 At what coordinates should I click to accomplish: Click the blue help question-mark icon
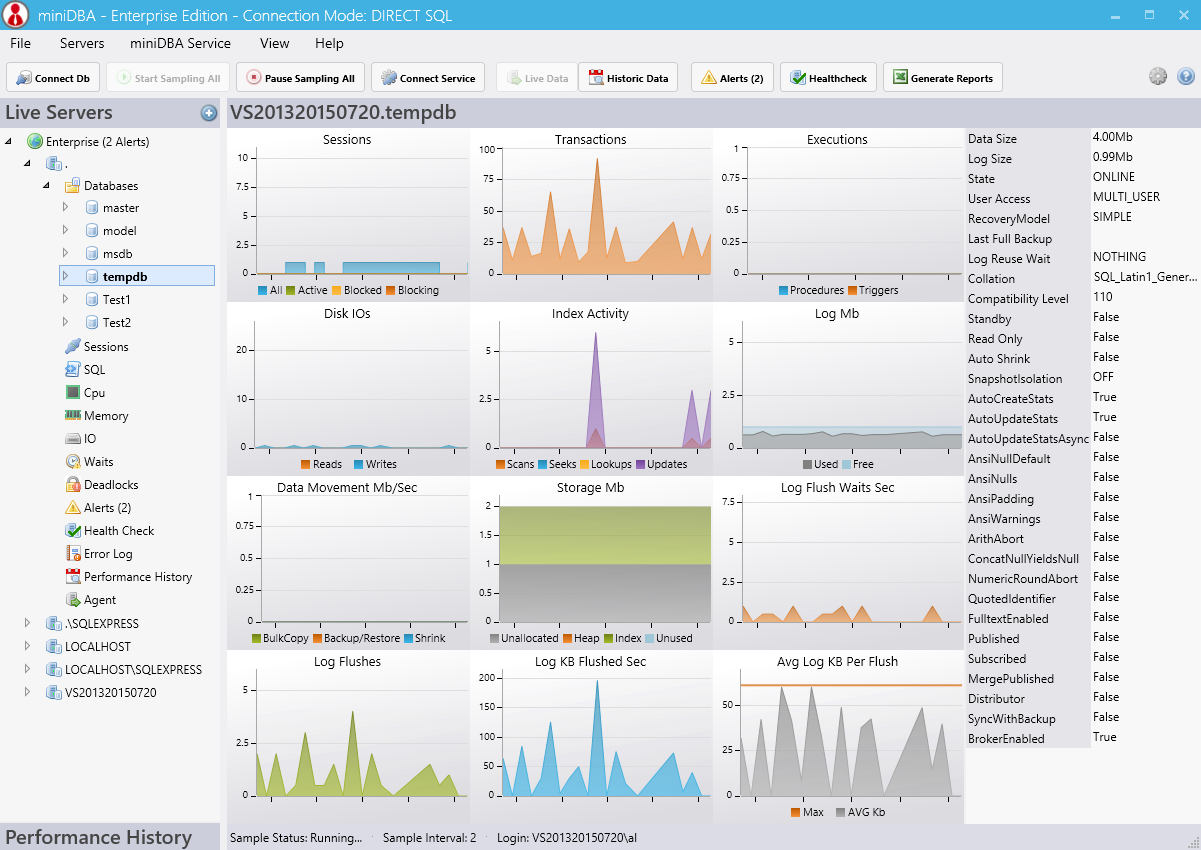point(1186,76)
